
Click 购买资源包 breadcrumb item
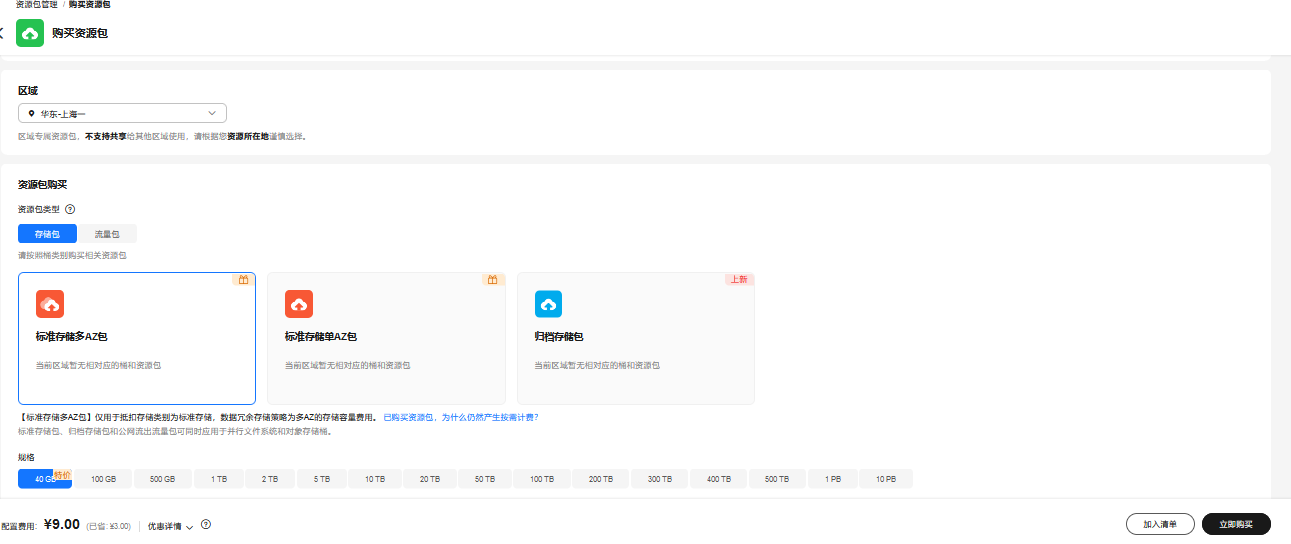[x=89, y=5]
